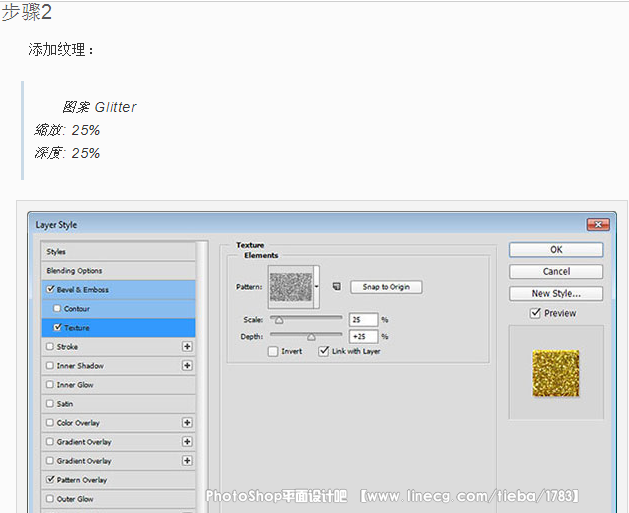Click the plus icon beside Stroke
Screen dimensions: 629x513
pos(187,347)
